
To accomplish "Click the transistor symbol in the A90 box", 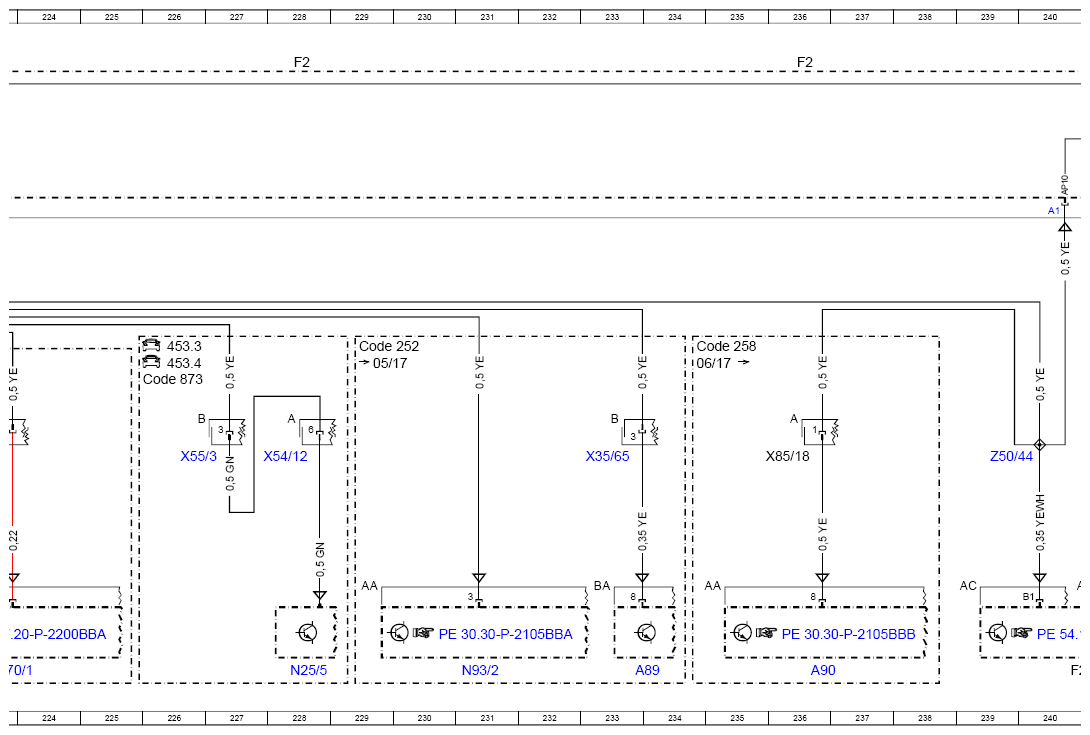I will [743, 632].
